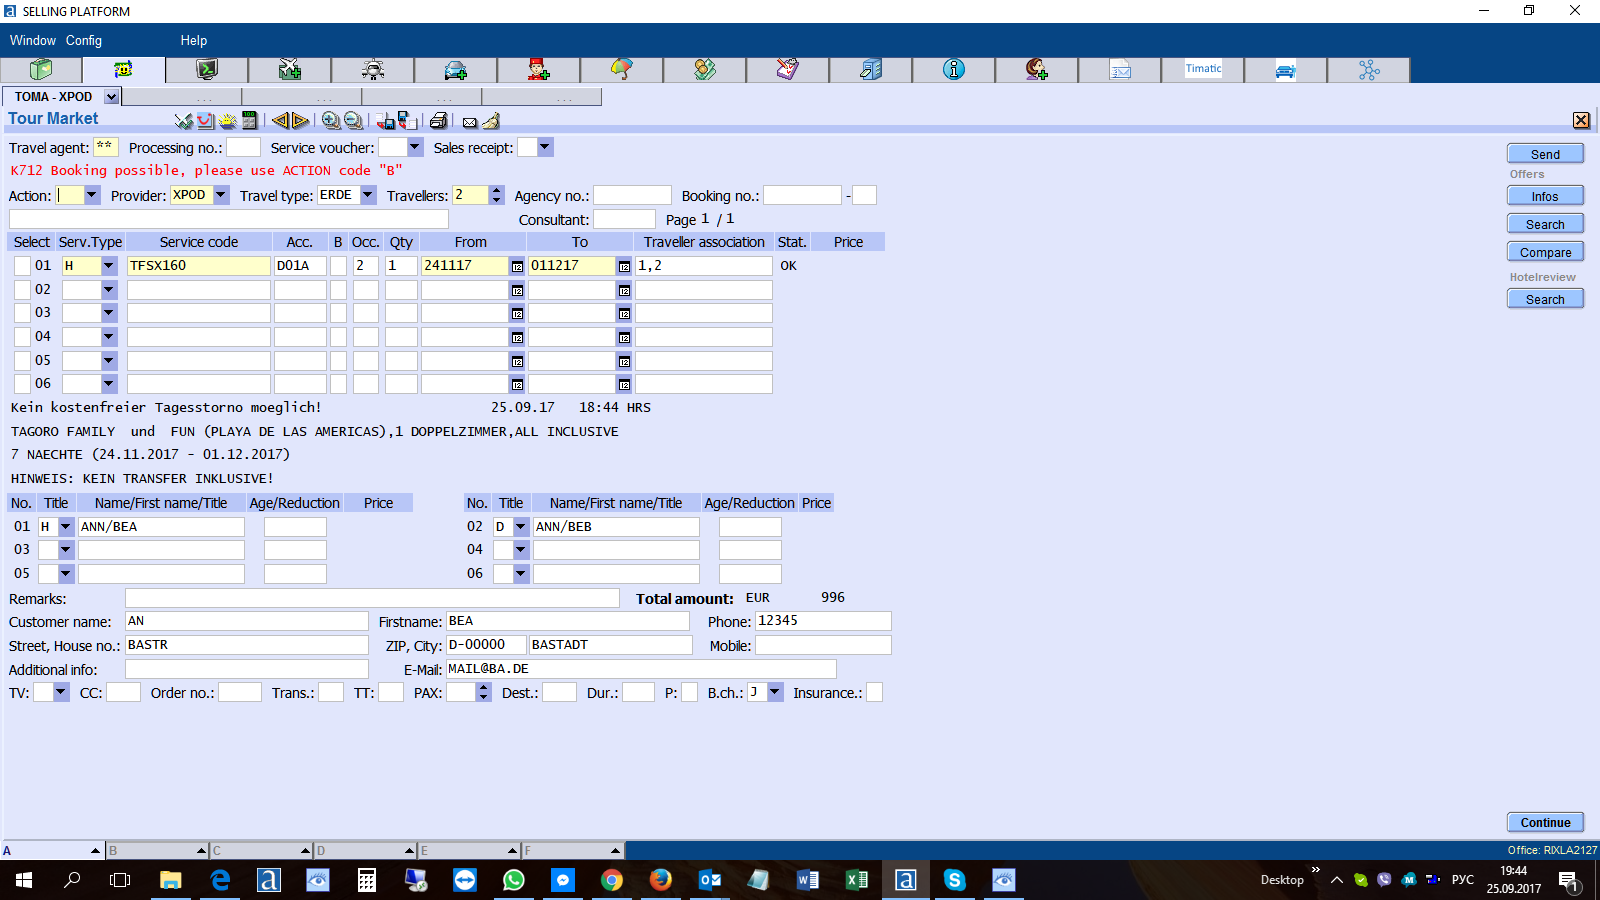Open the Provider XPOD dropdown

221,195
